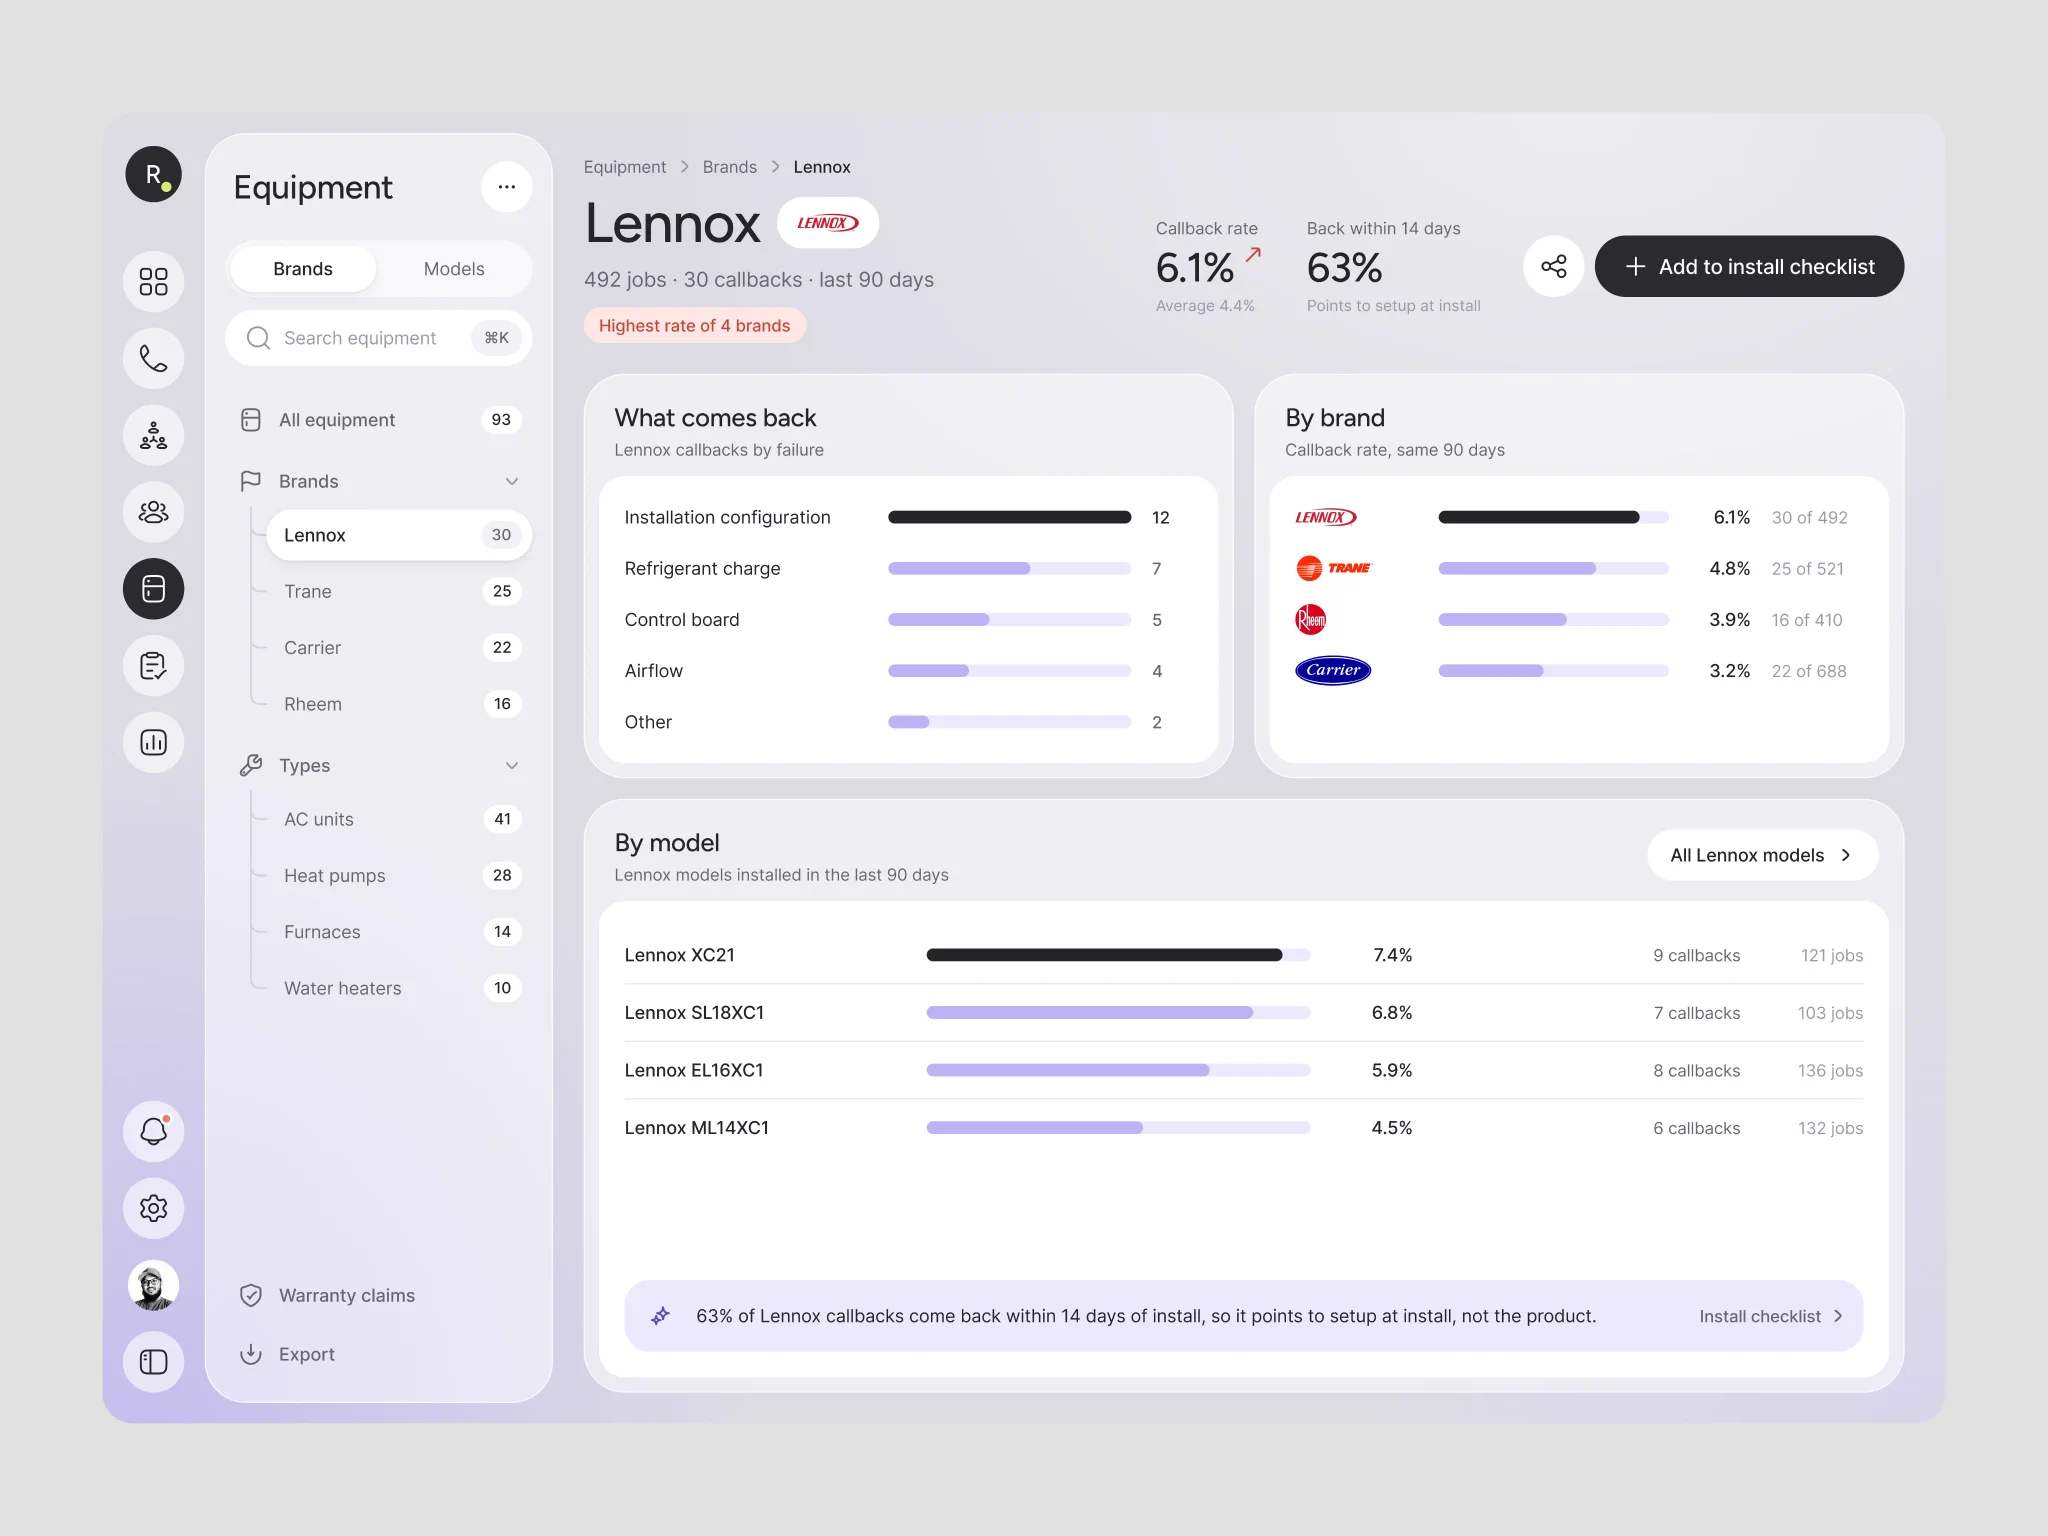This screenshot has height=1536, width=2048.
Task: Open All Lennox models
Action: coord(1762,855)
